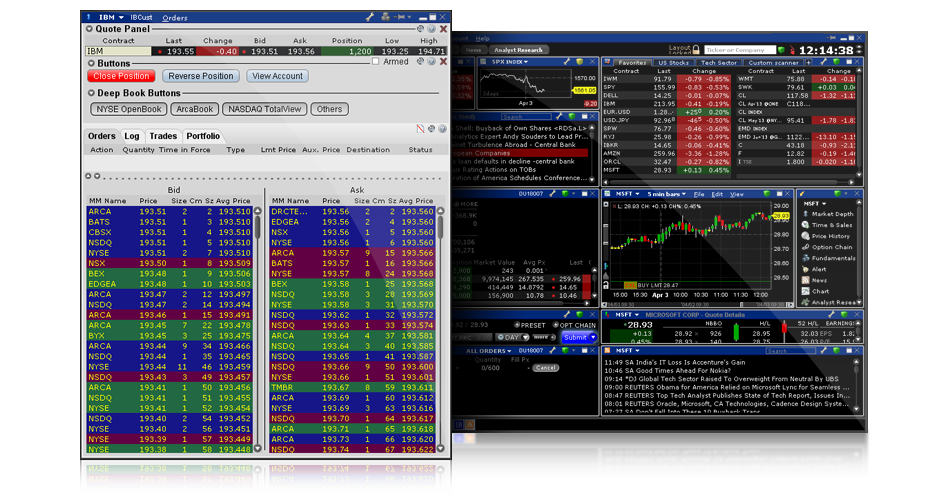Select the PRESET radio option
The height and width of the screenshot is (500, 948).
pos(516,325)
